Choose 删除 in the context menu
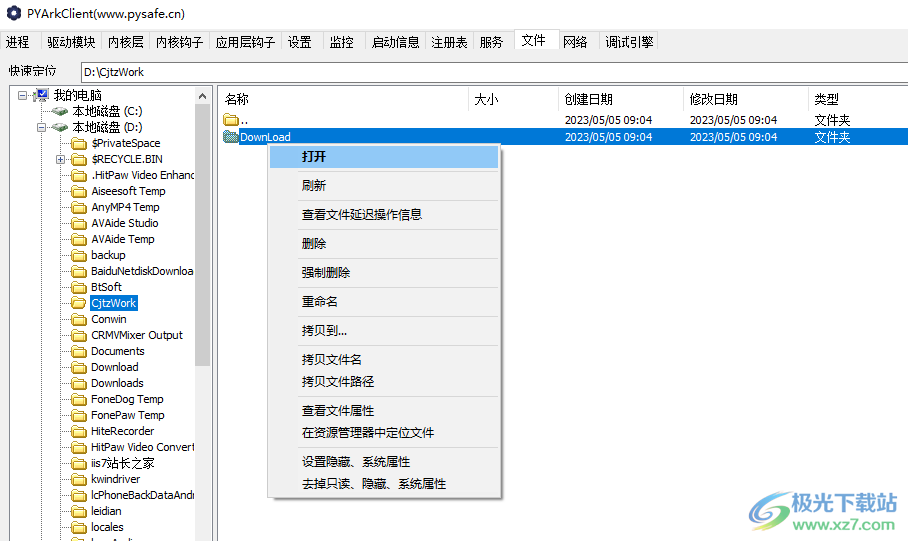 click(x=384, y=244)
